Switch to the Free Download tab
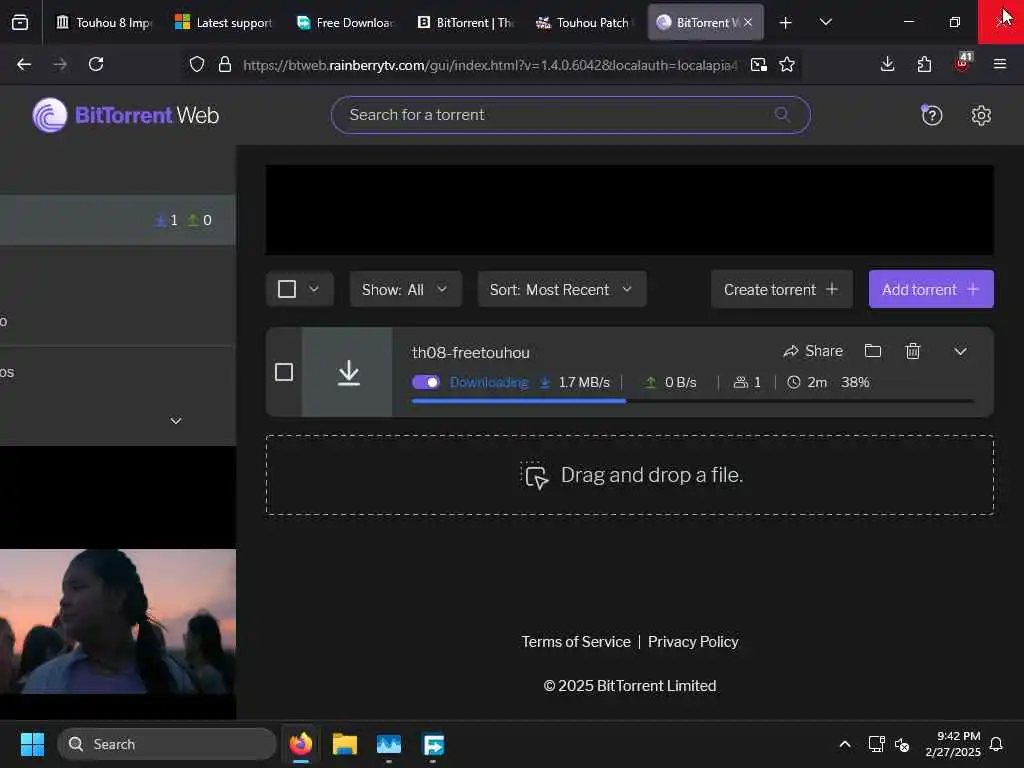The width and height of the screenshot is (1024, 768). (x=344, y=23)
